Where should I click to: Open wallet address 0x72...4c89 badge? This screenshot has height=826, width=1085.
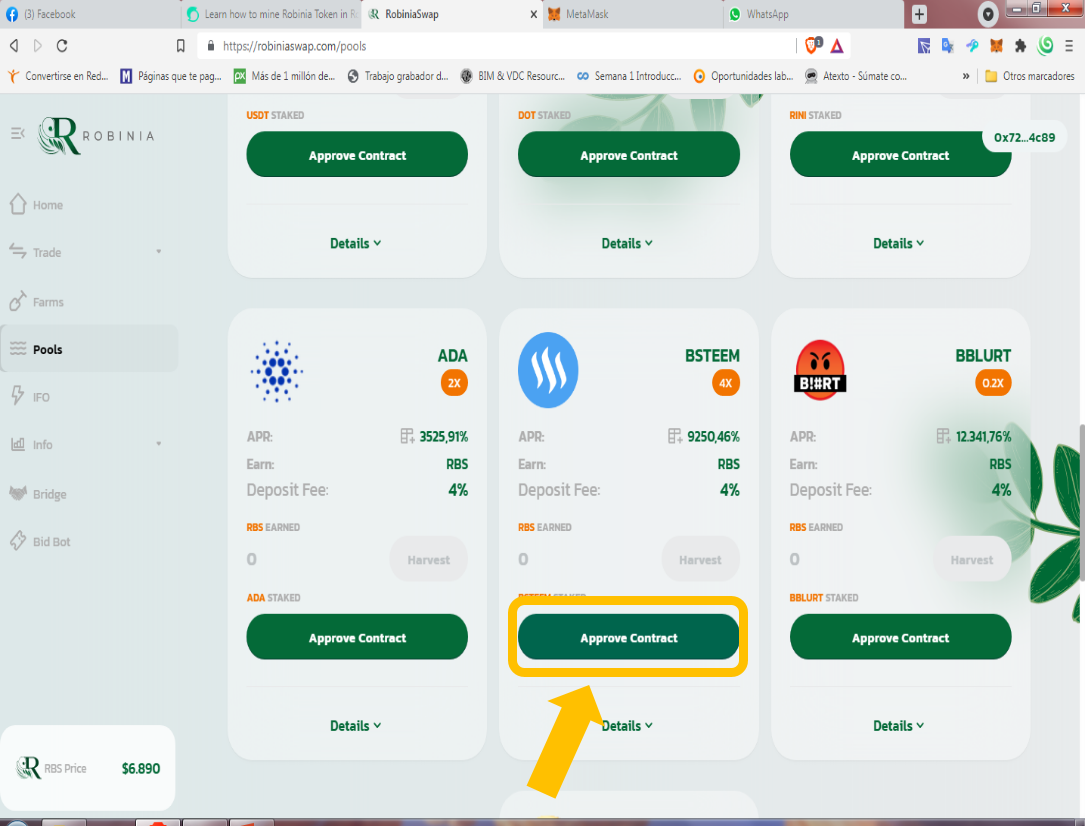coord(1024,138)
